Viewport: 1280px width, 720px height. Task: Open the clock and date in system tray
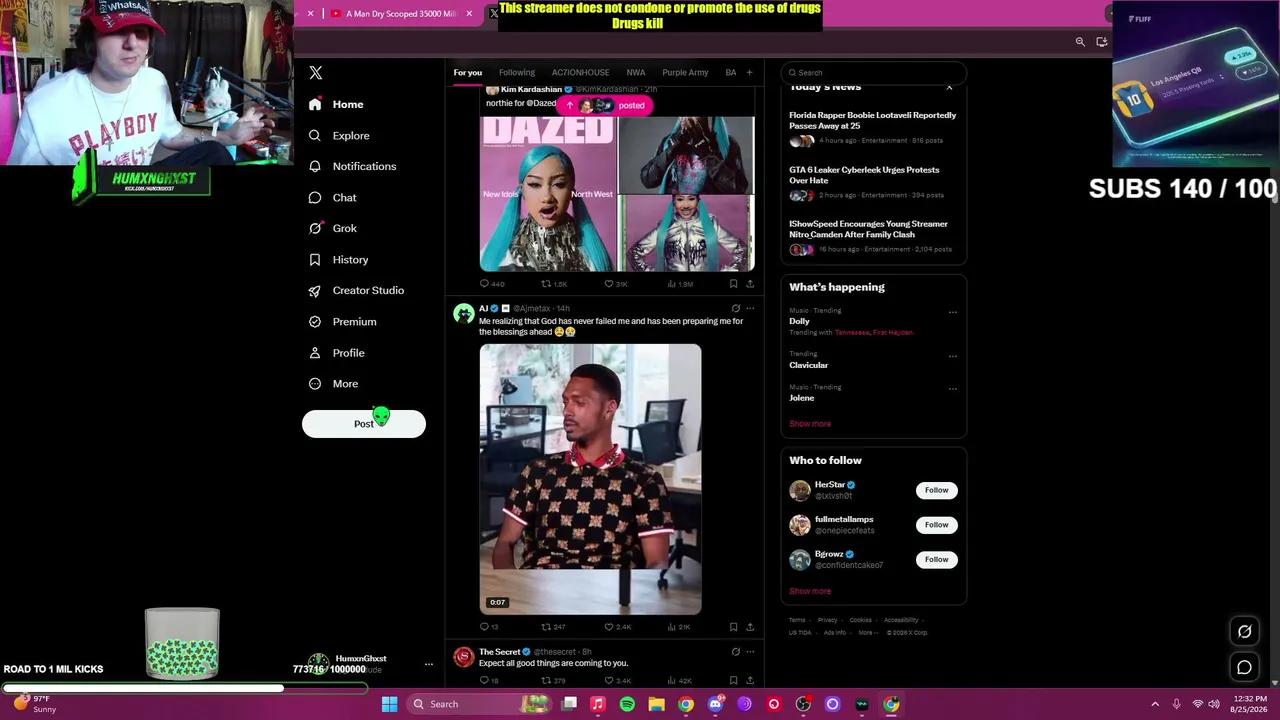(x=1250, y=704)
